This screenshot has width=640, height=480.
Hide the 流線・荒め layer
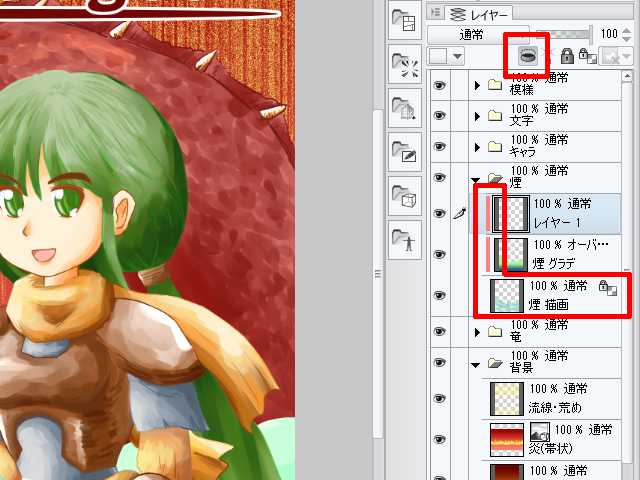(440, 398)
